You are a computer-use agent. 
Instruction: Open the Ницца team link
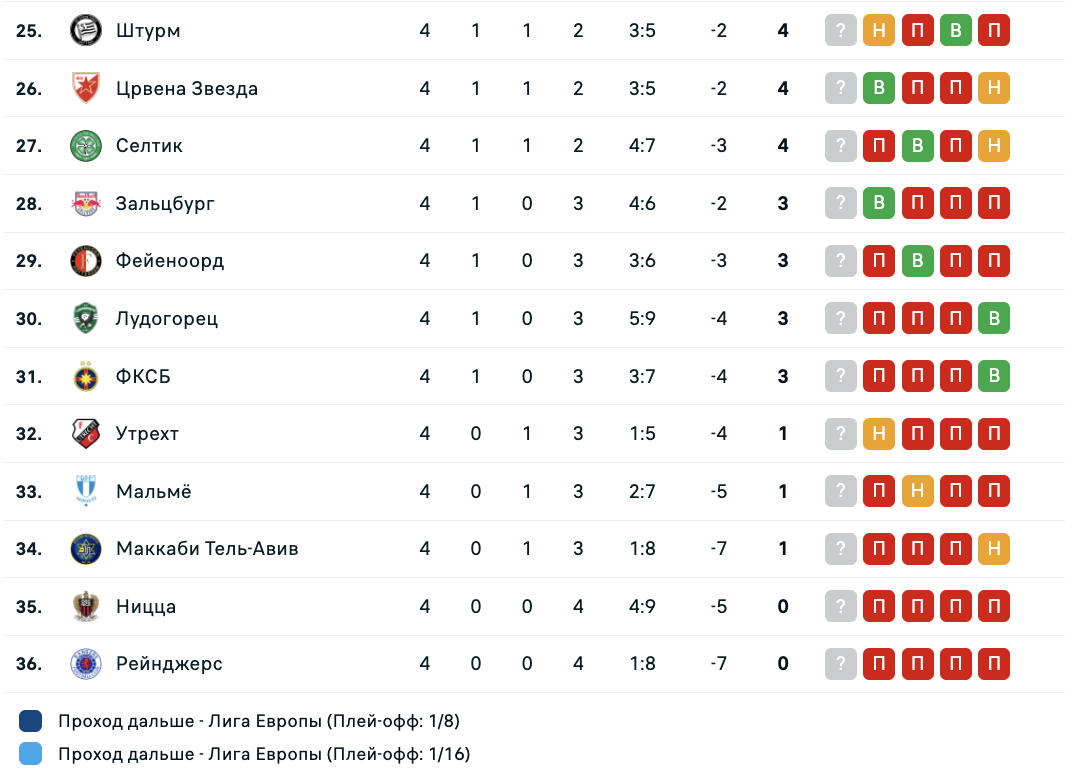tap(146, 607)
